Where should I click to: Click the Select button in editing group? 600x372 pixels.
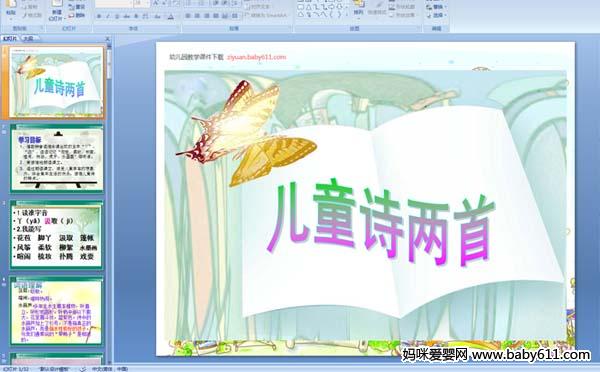point(437,15)
